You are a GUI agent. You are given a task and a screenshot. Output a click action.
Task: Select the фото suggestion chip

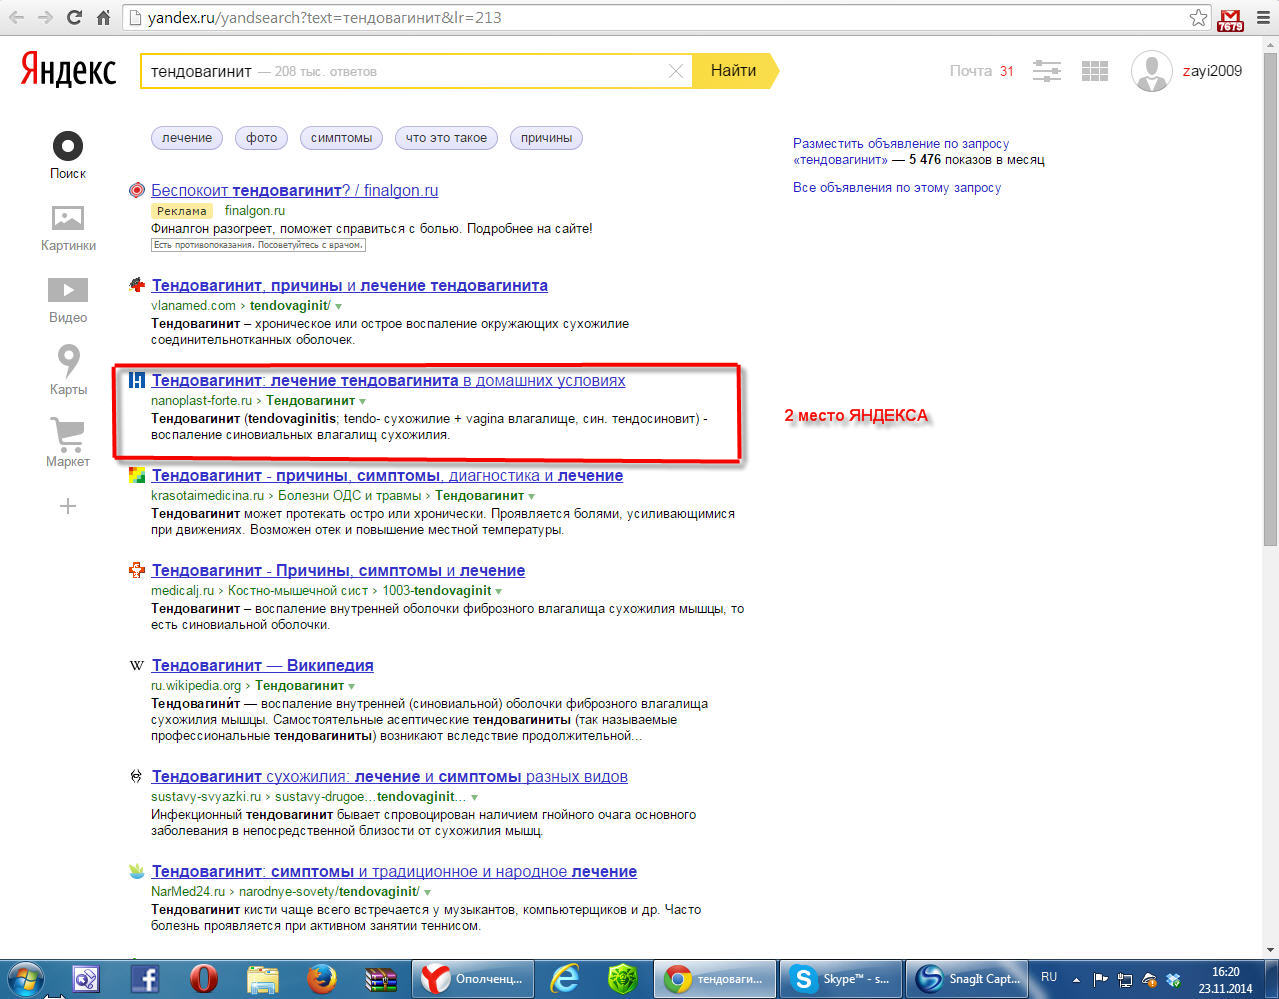tap(262, 138)
